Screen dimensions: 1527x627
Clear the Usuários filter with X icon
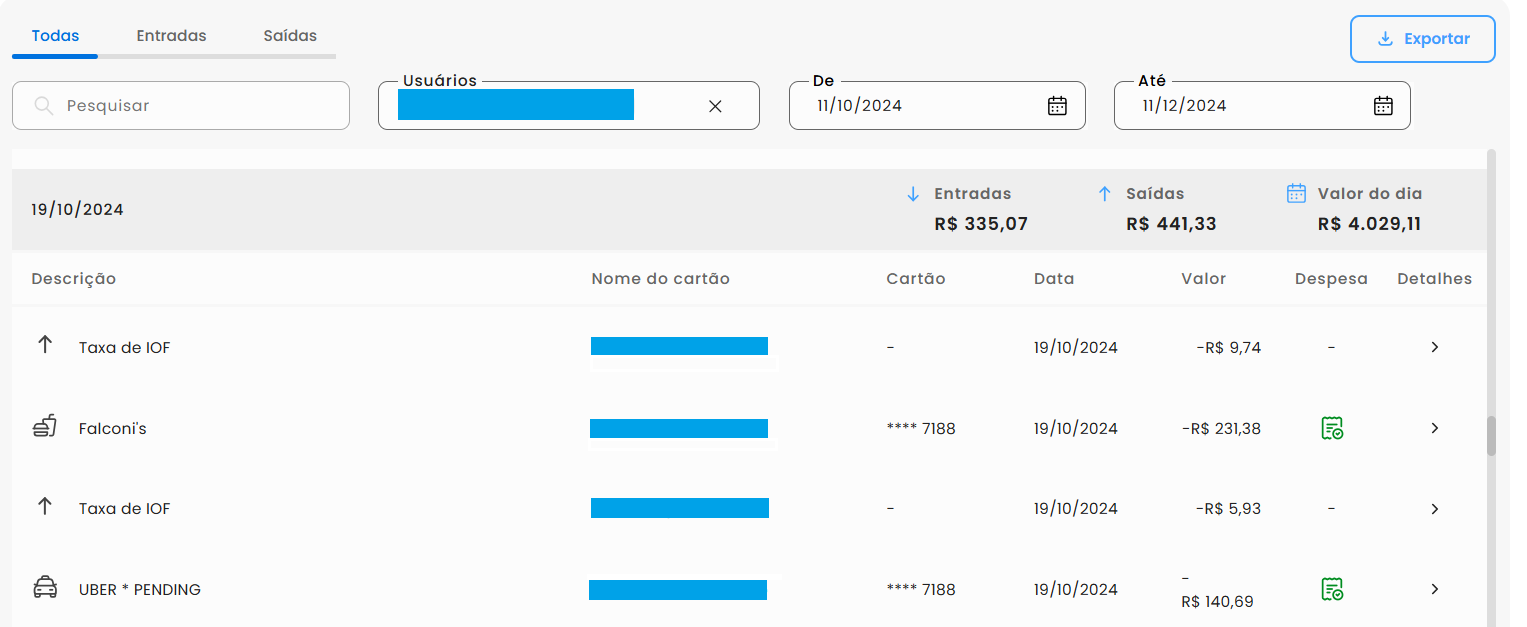click(x=715, y=106)
